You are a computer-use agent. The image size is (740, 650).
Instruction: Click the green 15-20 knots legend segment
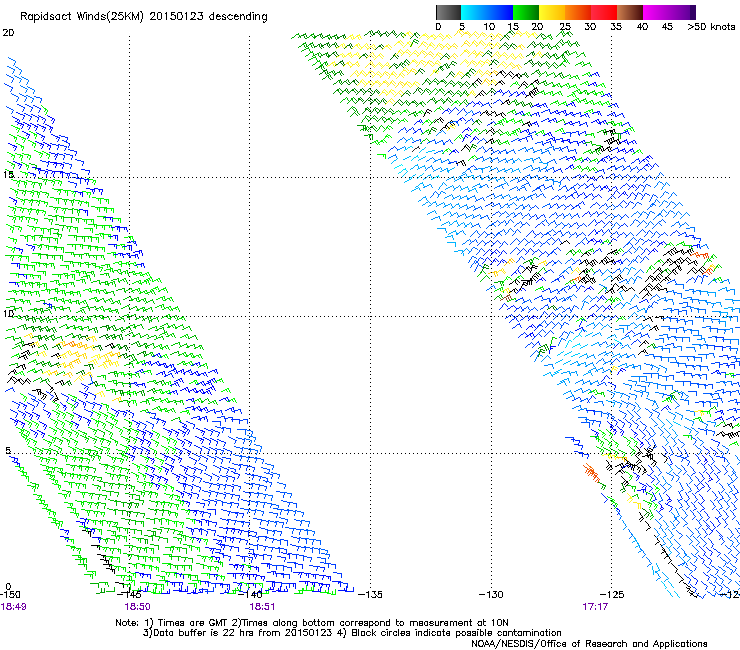tap(526, 12)
